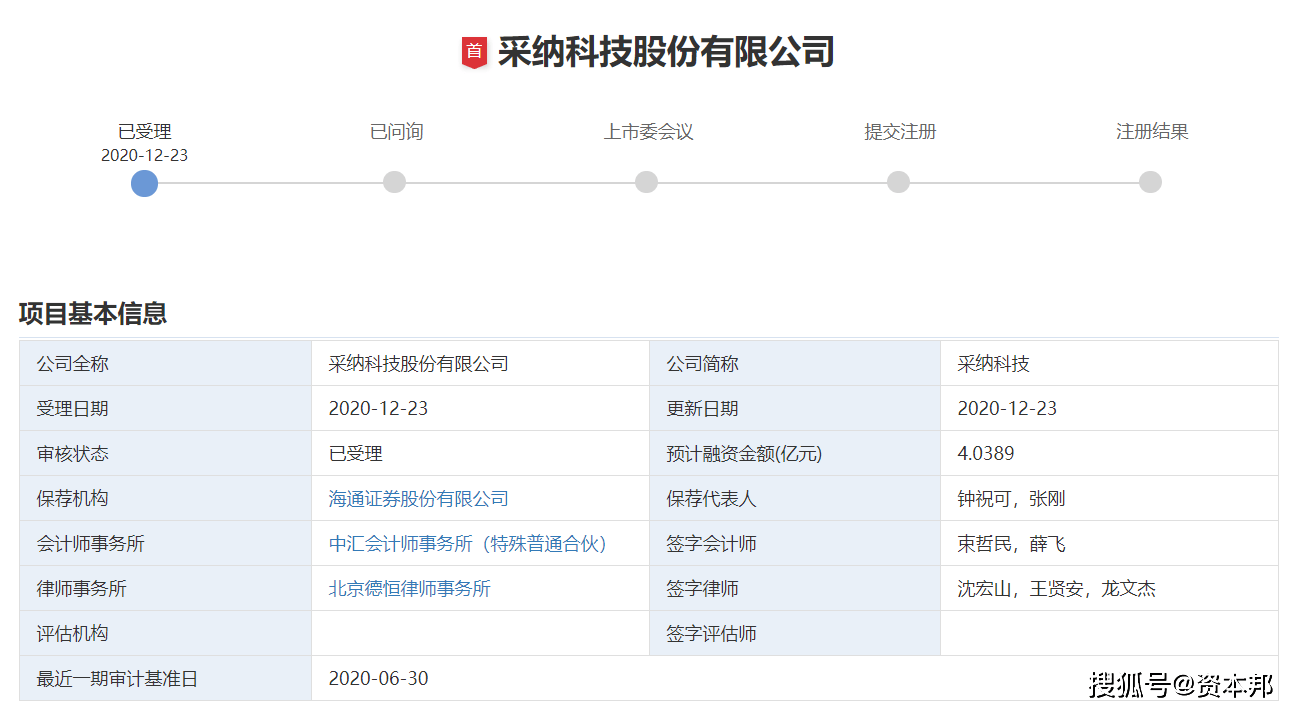Click the 提交注册 stage label

click(900, 132)
